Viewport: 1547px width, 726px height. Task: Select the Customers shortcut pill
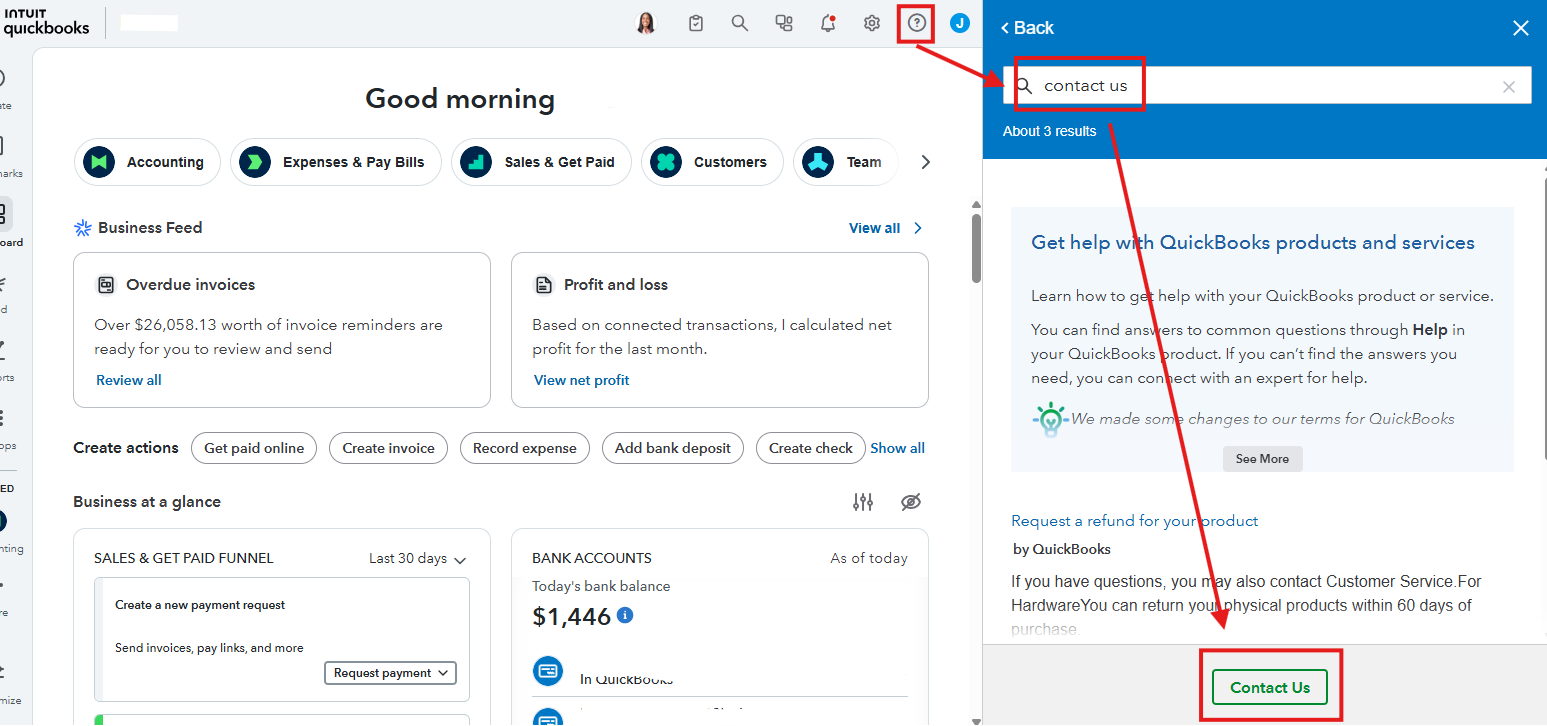[x=711, y=162]
